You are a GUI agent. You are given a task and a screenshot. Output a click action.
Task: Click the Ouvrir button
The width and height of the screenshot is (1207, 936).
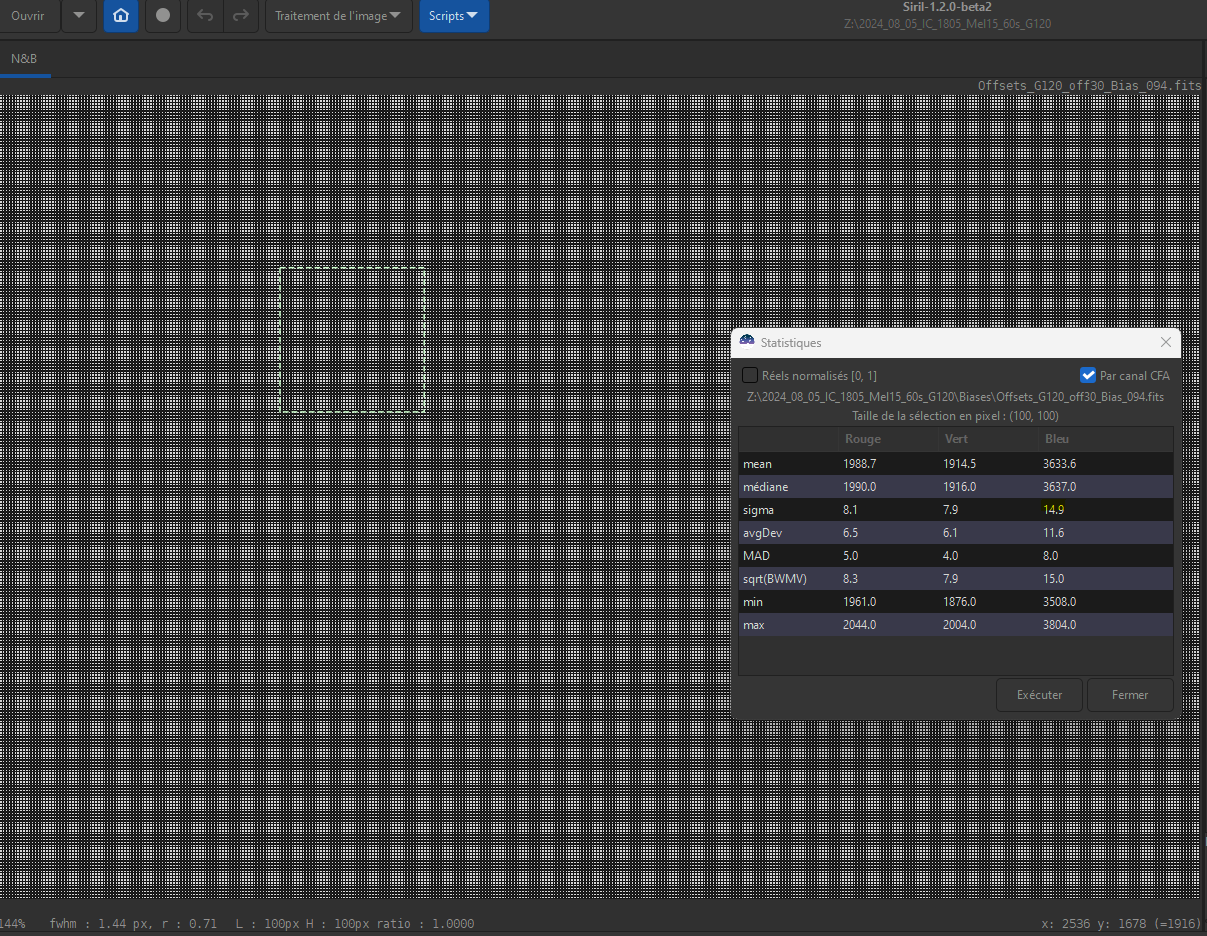coord(28,16)
